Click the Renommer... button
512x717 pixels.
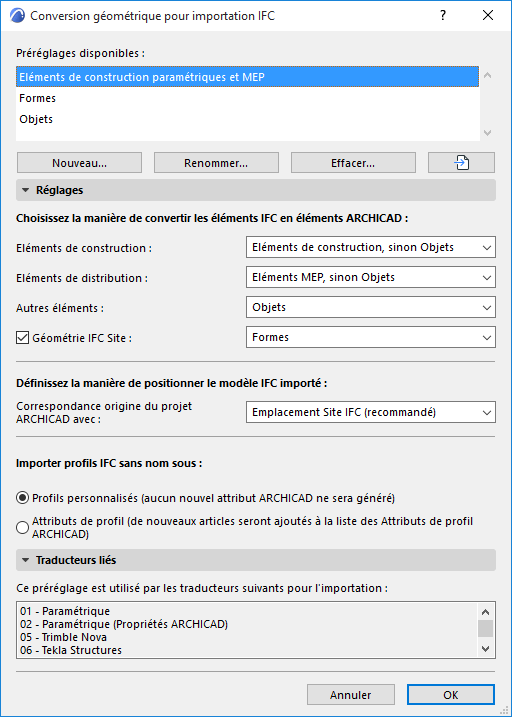(x=216, y=163)
